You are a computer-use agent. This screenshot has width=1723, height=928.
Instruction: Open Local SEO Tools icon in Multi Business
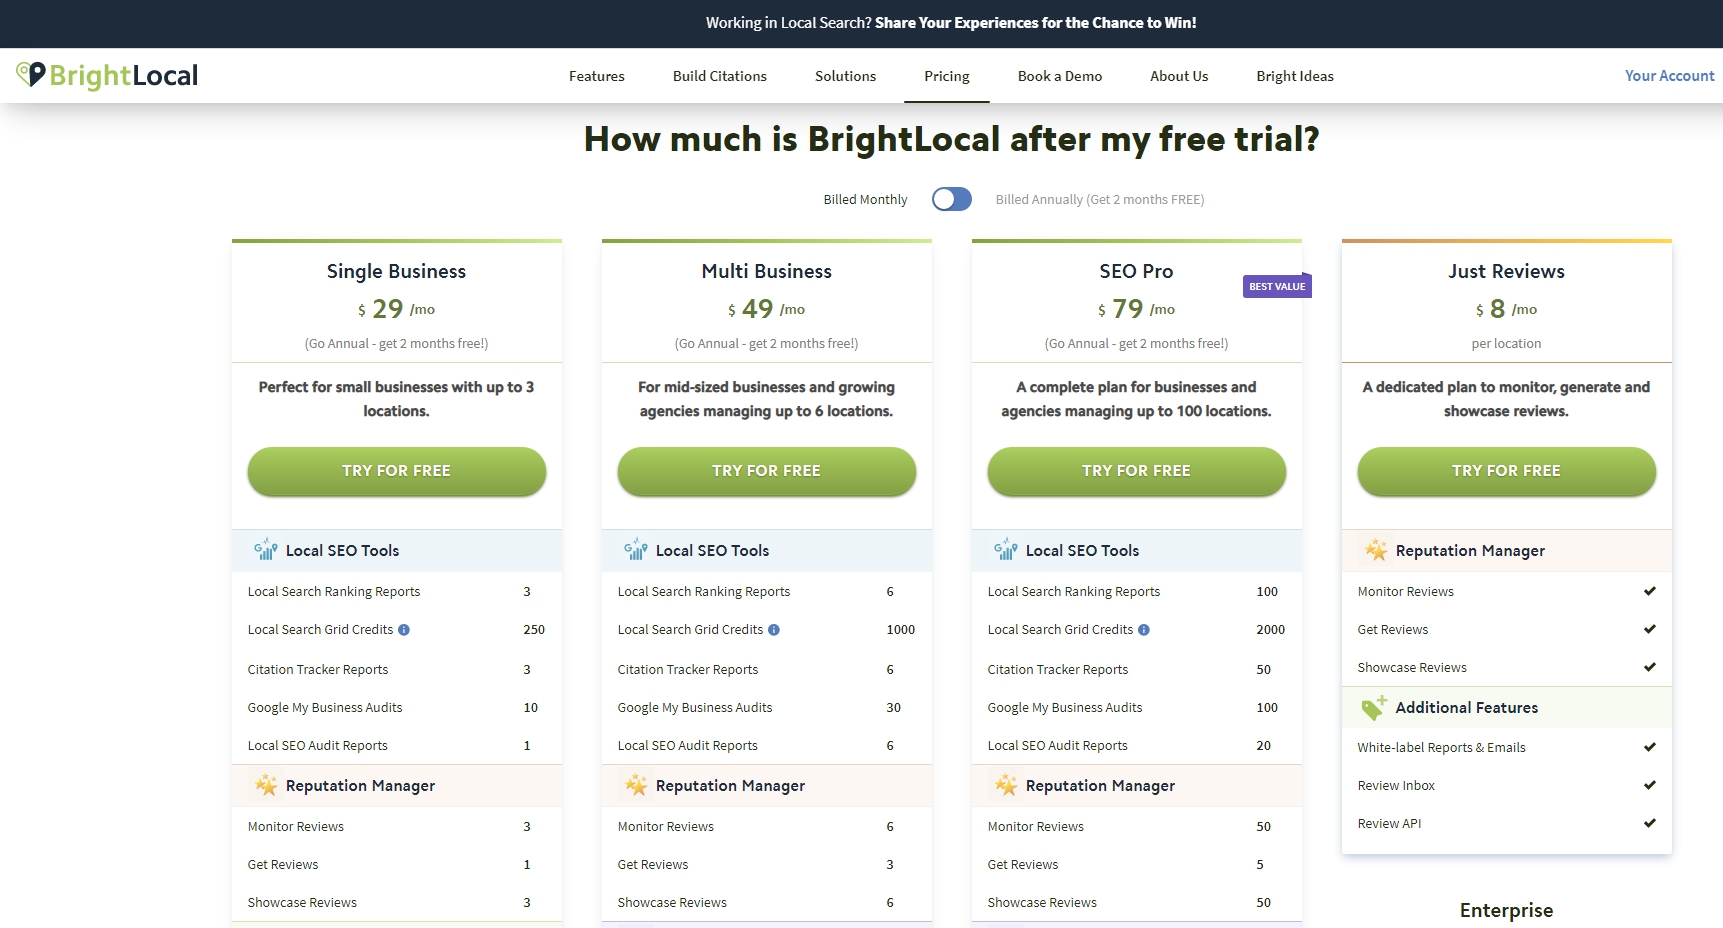click(635, 549)
